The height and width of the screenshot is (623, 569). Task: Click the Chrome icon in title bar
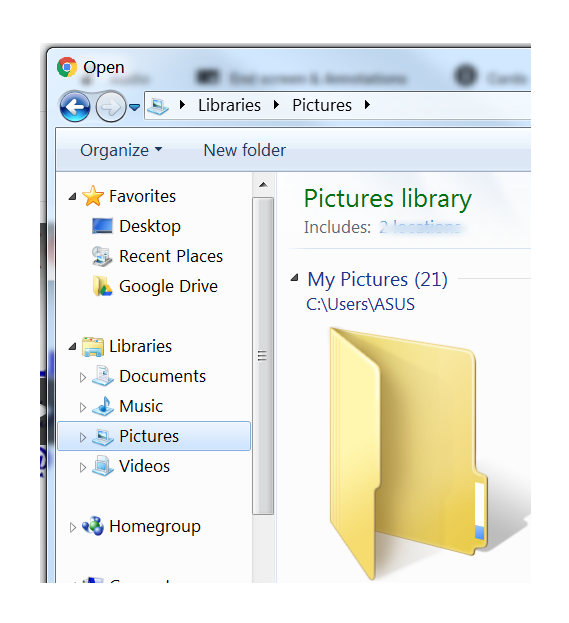[x=67, y=67]
